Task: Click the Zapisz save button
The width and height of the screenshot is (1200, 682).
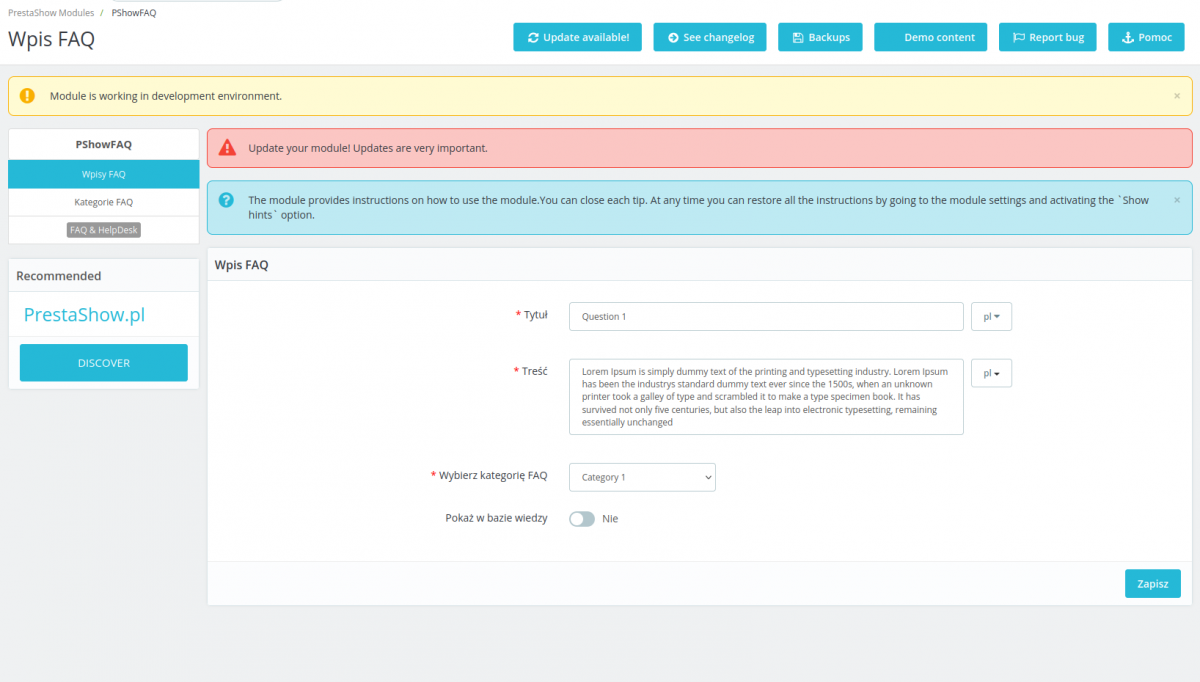Action: click(x=1152, y=584)
